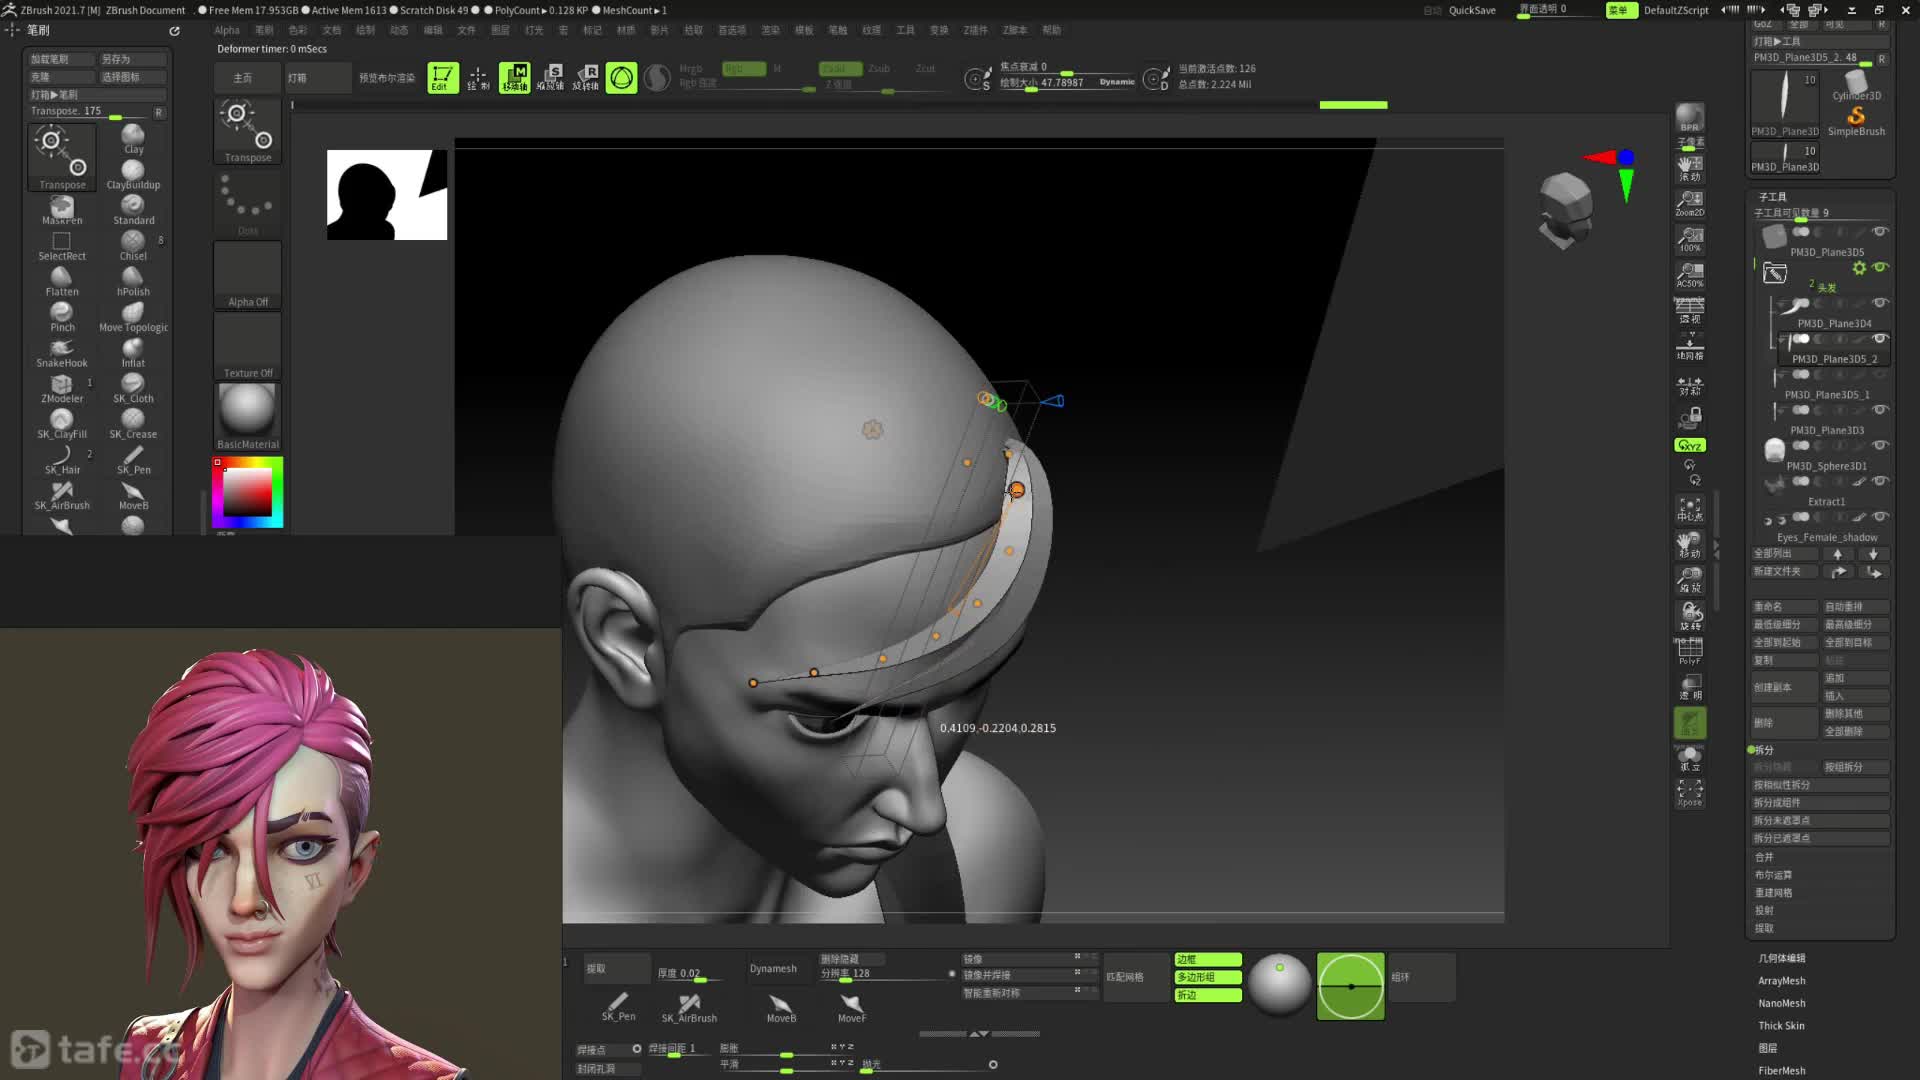Viewport: 1920px width, 1080px height.
Task: Expand the 子工具 panel header
Action: 1772,197
